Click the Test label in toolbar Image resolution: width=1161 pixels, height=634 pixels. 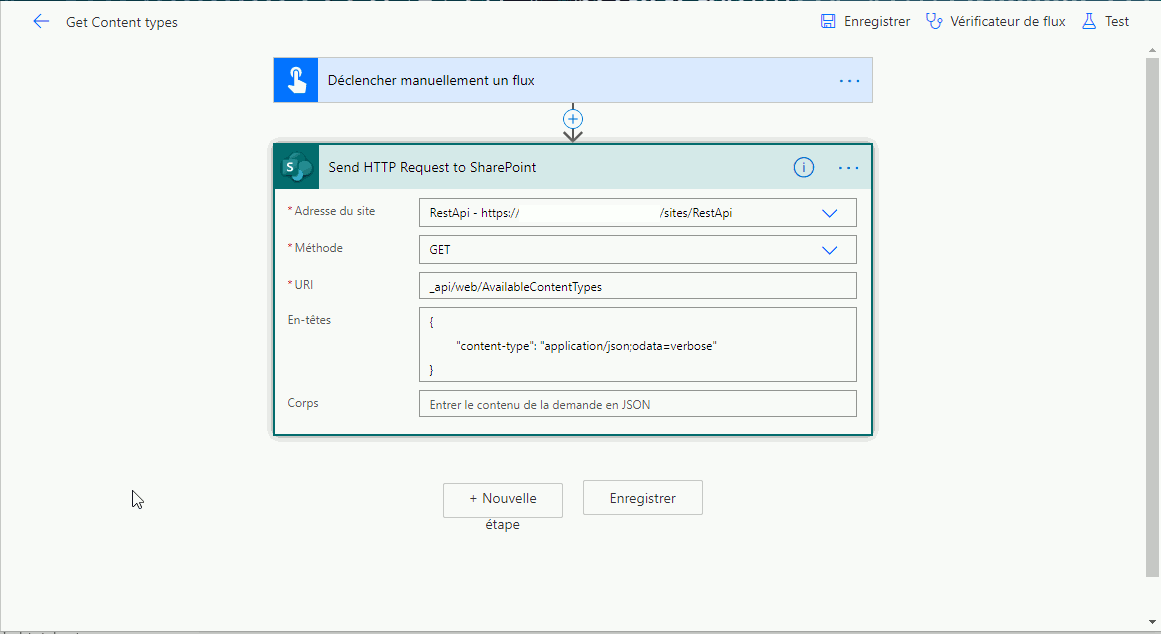1117,21
